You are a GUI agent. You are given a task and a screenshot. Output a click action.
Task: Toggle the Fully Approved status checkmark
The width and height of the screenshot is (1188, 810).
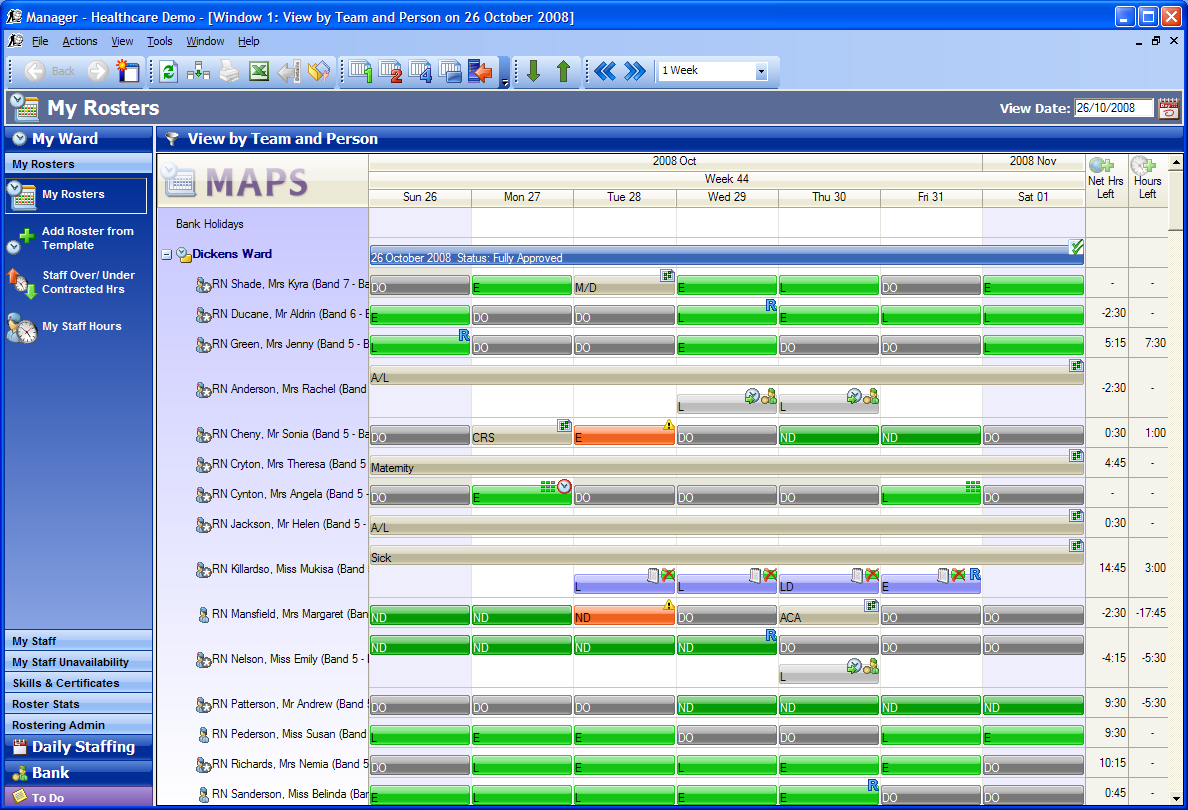(x=1076, y=247)
